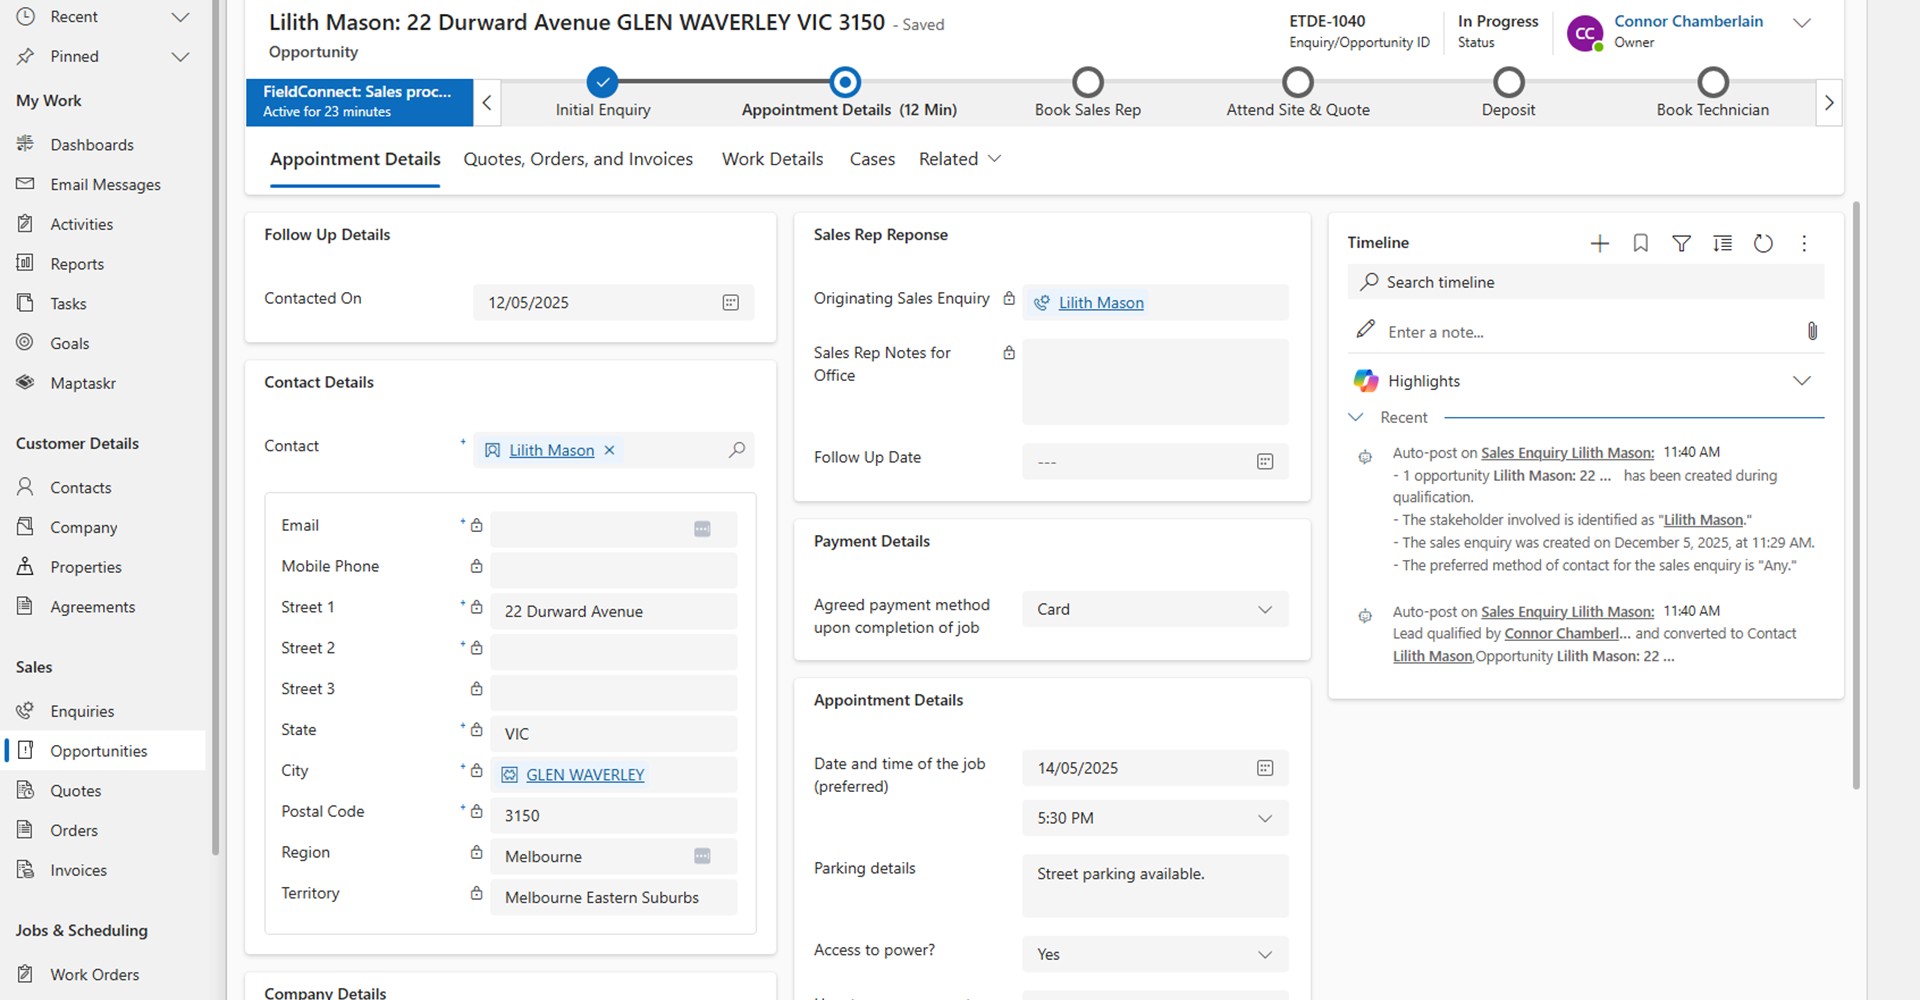1920x1000 pixels.
Task: Click the Street 1 address field
Action: coord(614,612)
